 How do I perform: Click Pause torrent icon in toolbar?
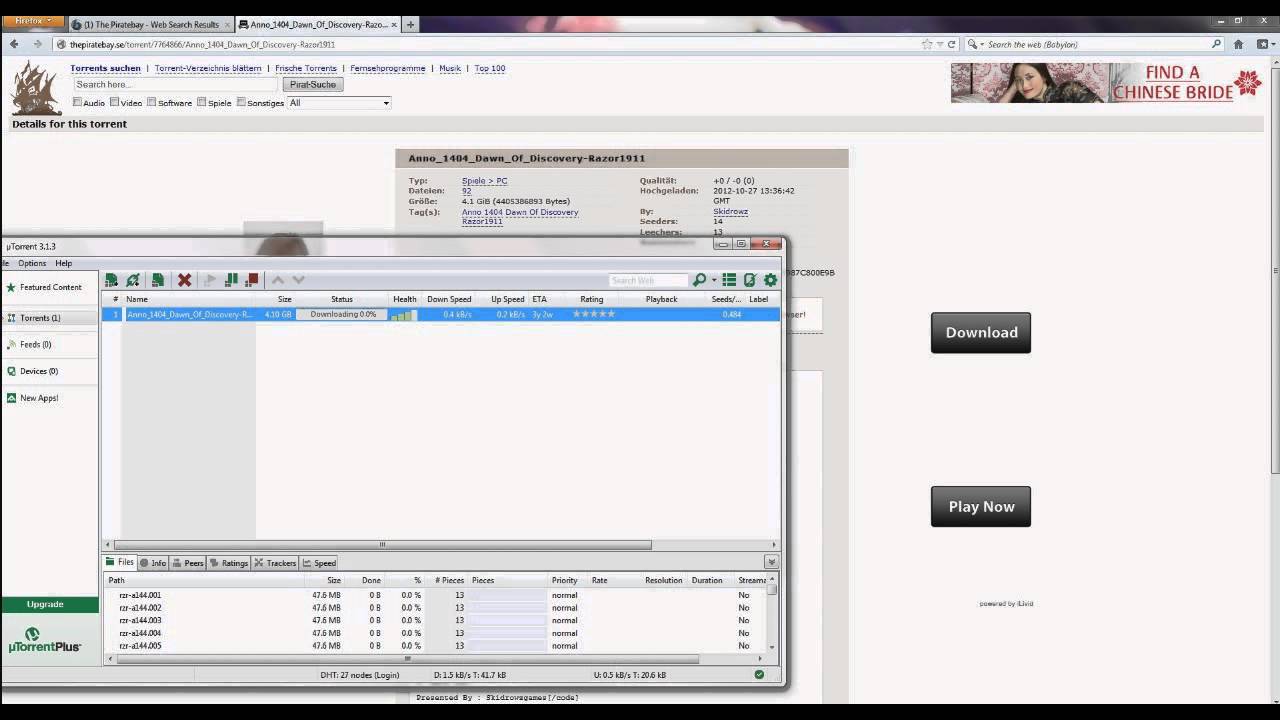coord(231,280)
